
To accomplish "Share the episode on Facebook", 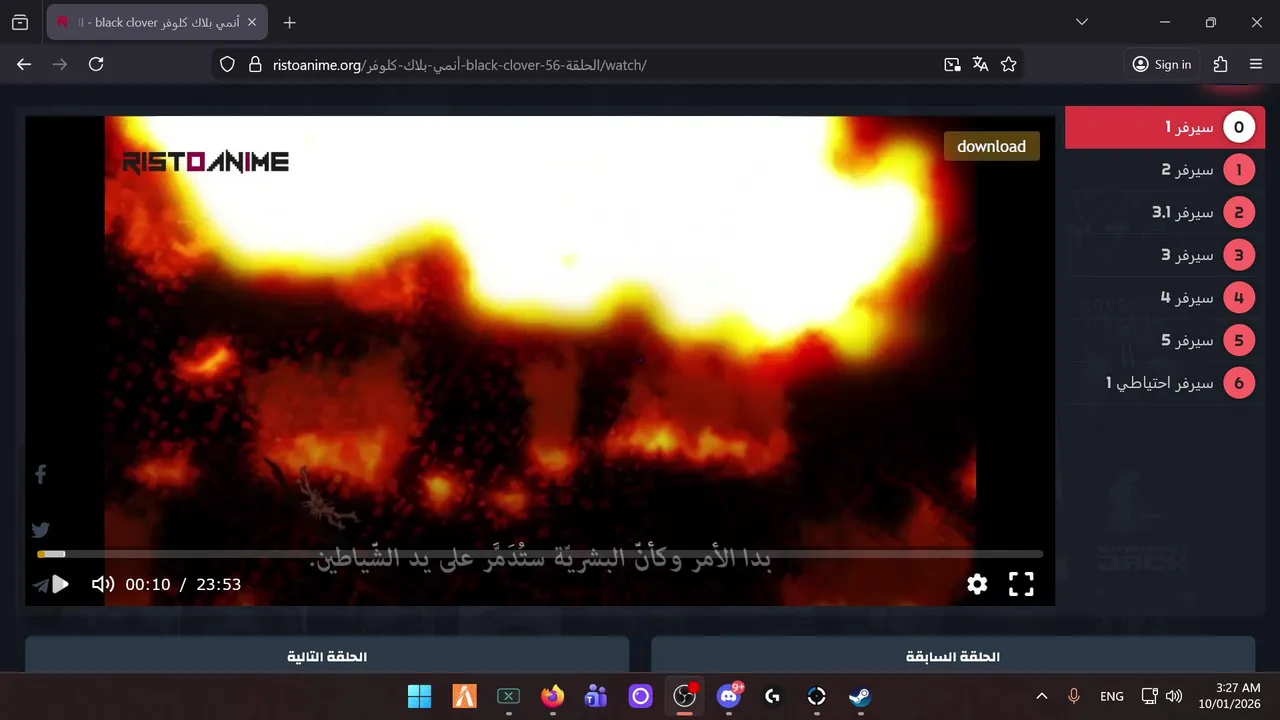I will pyautogui.click(x=41, y=474).
